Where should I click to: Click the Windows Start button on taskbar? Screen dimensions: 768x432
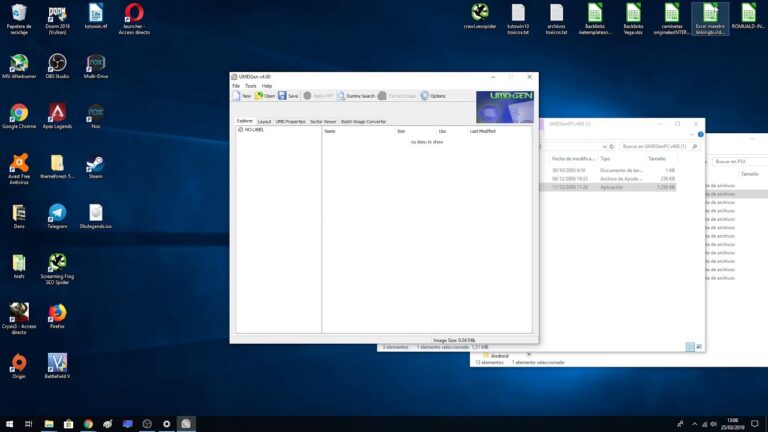9,424
